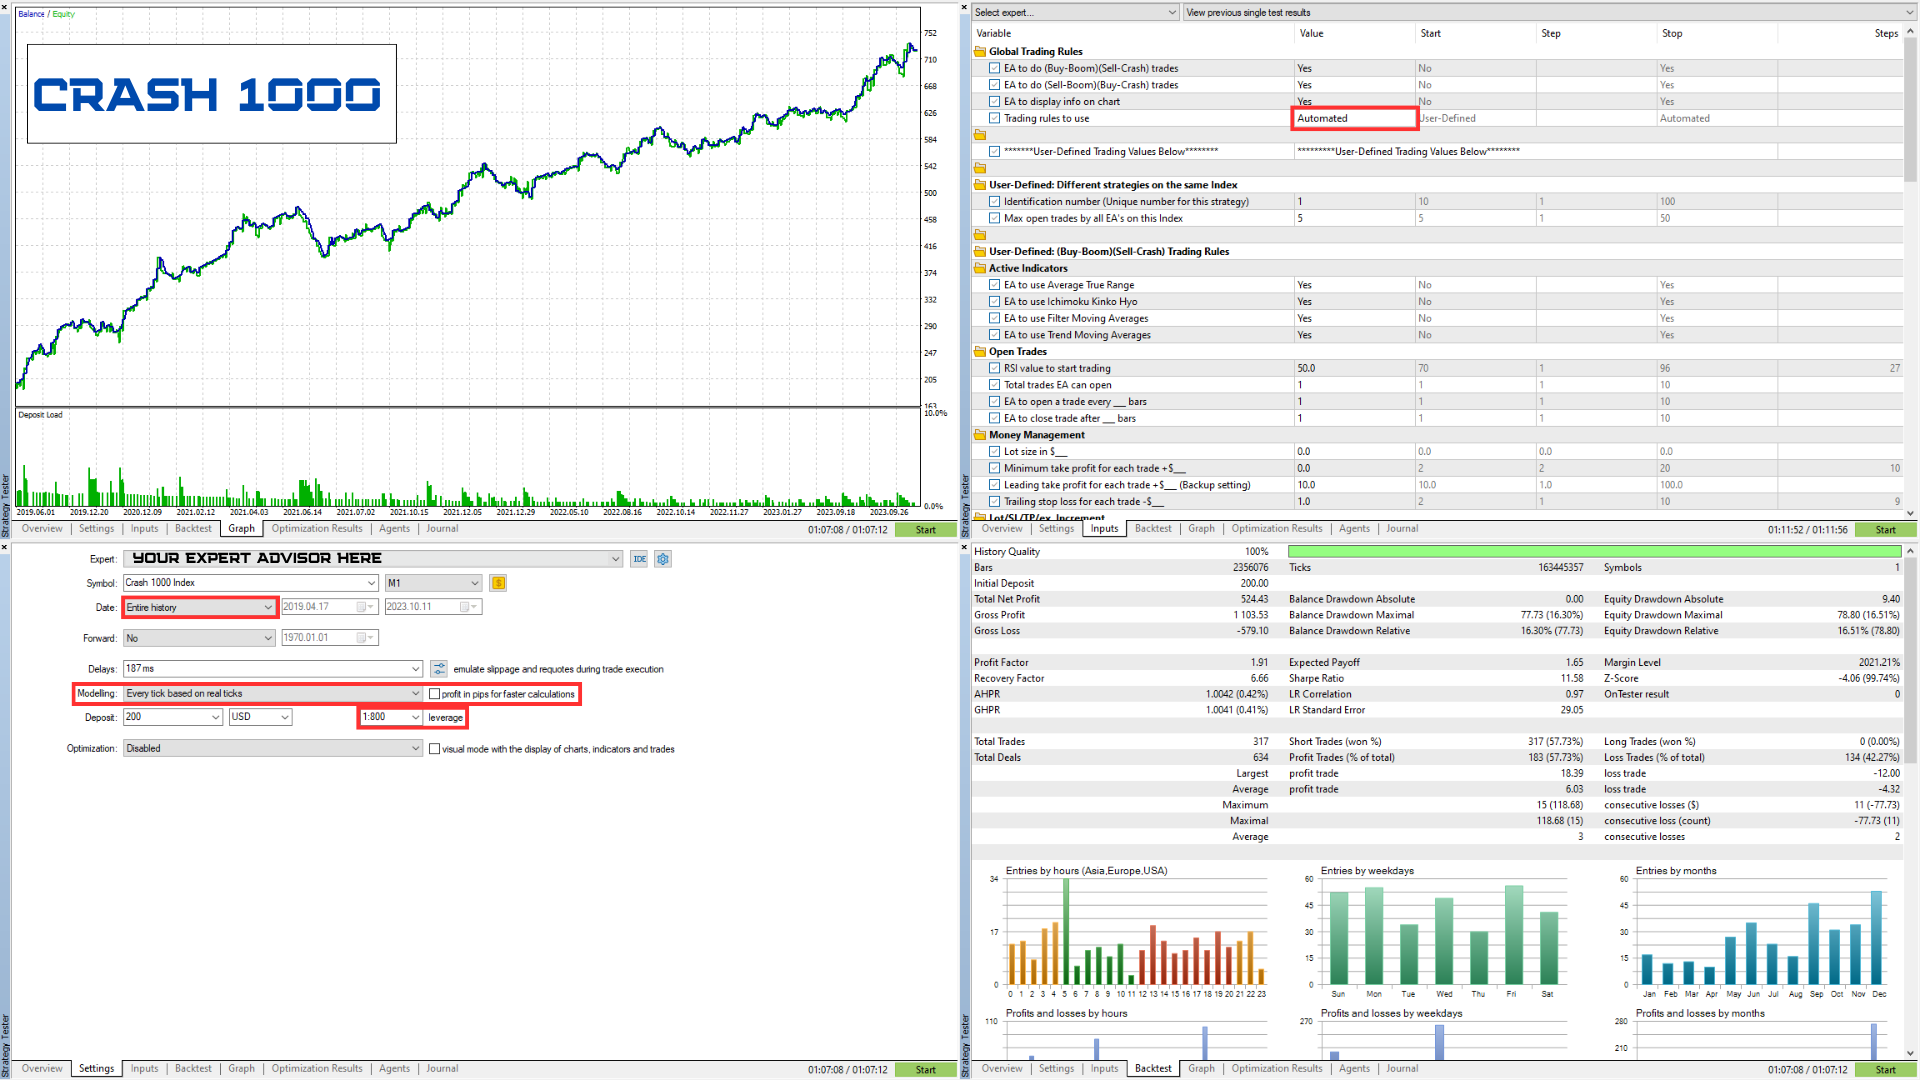Toggle checkbox for EA to use Average True Range
1920x1080 pixels.
pyautogui.click(x=995, y=285)
